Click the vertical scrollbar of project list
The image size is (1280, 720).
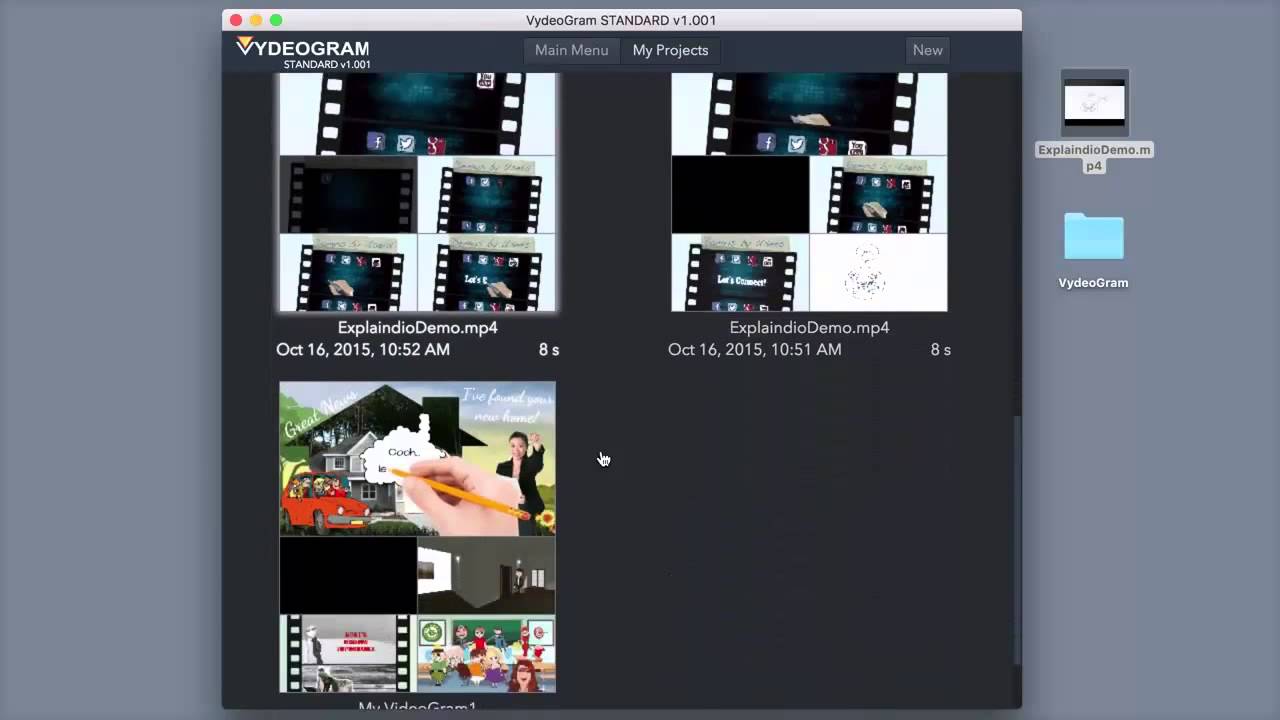click(1017, 540)
